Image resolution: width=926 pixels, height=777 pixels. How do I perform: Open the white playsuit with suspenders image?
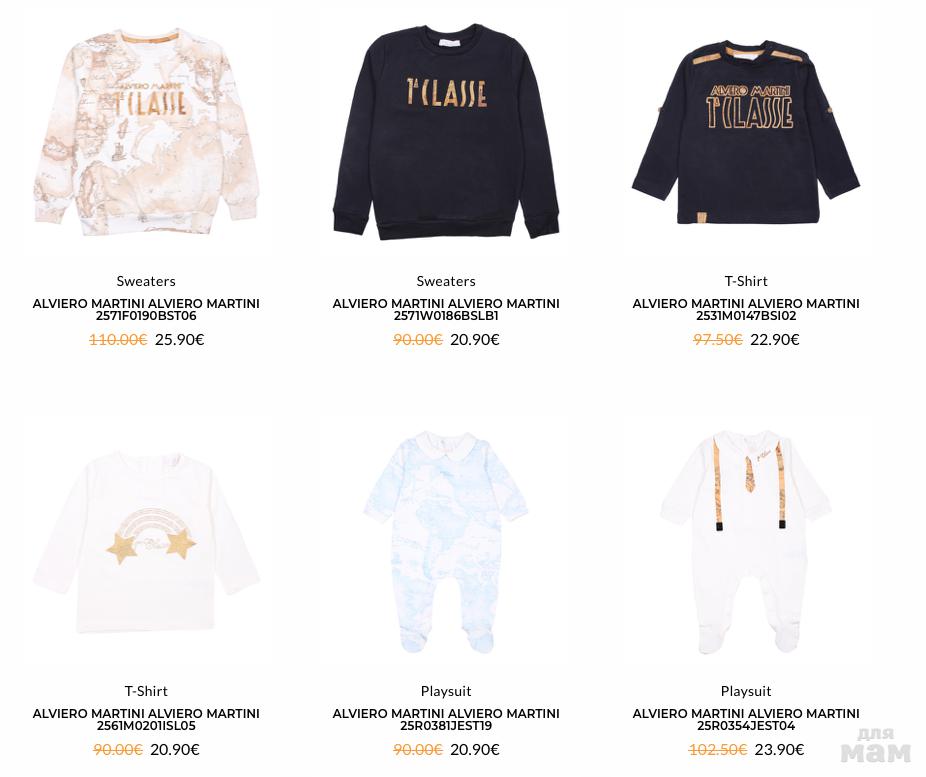pyautogui.click(x=746, y=542)
